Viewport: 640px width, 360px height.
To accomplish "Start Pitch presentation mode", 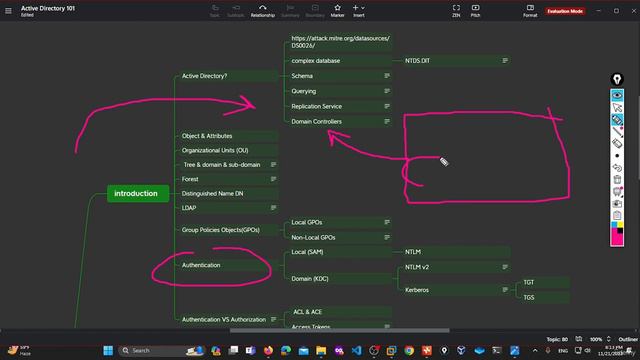I will [476, 11].
